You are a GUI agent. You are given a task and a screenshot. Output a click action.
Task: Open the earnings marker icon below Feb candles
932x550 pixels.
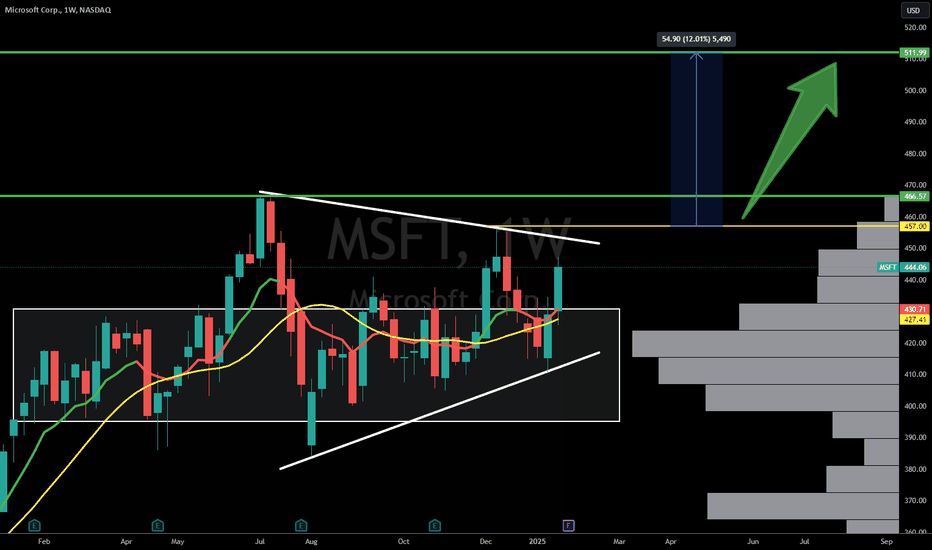click(x=34, y=525)
